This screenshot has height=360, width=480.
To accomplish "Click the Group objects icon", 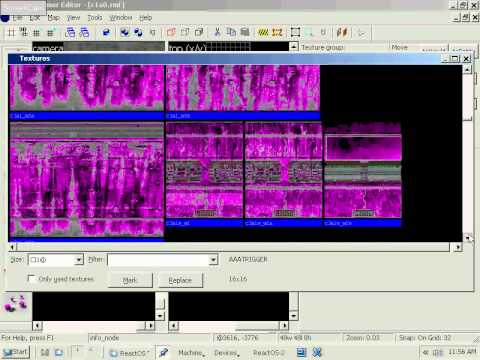I will [125, 32].
